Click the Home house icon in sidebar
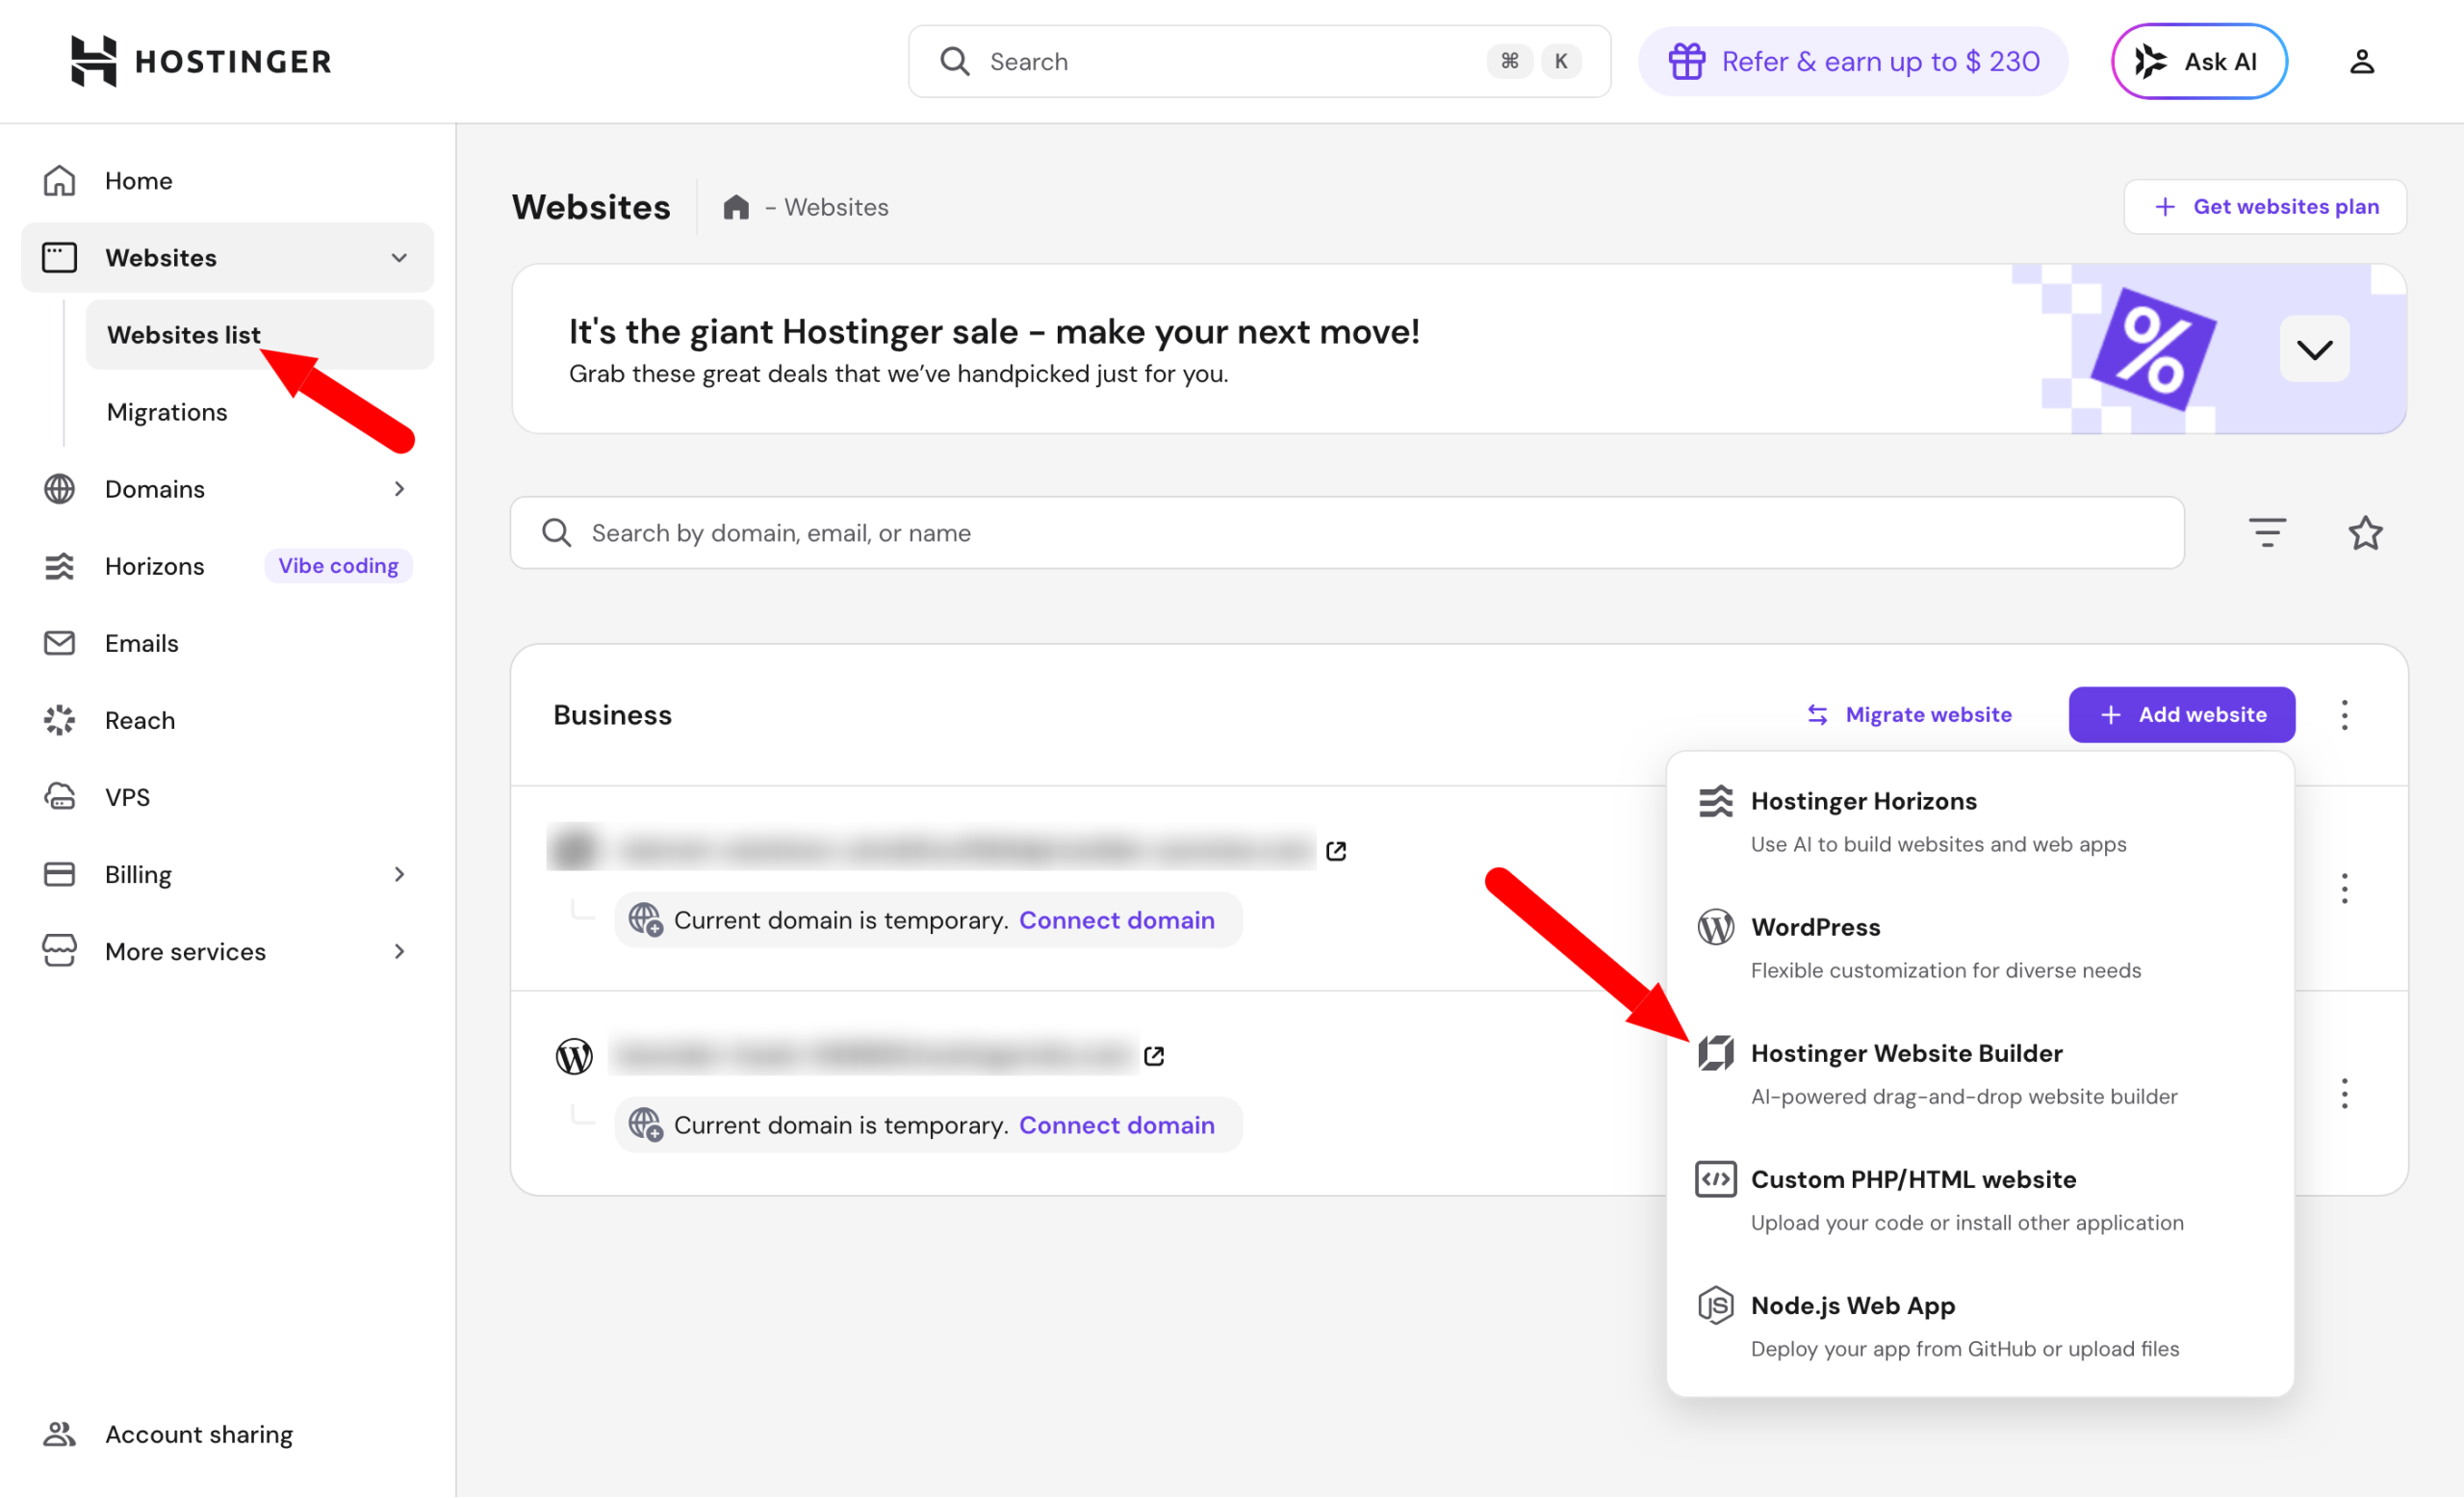Screen dimensions: 2464x1498 [59, 181]
